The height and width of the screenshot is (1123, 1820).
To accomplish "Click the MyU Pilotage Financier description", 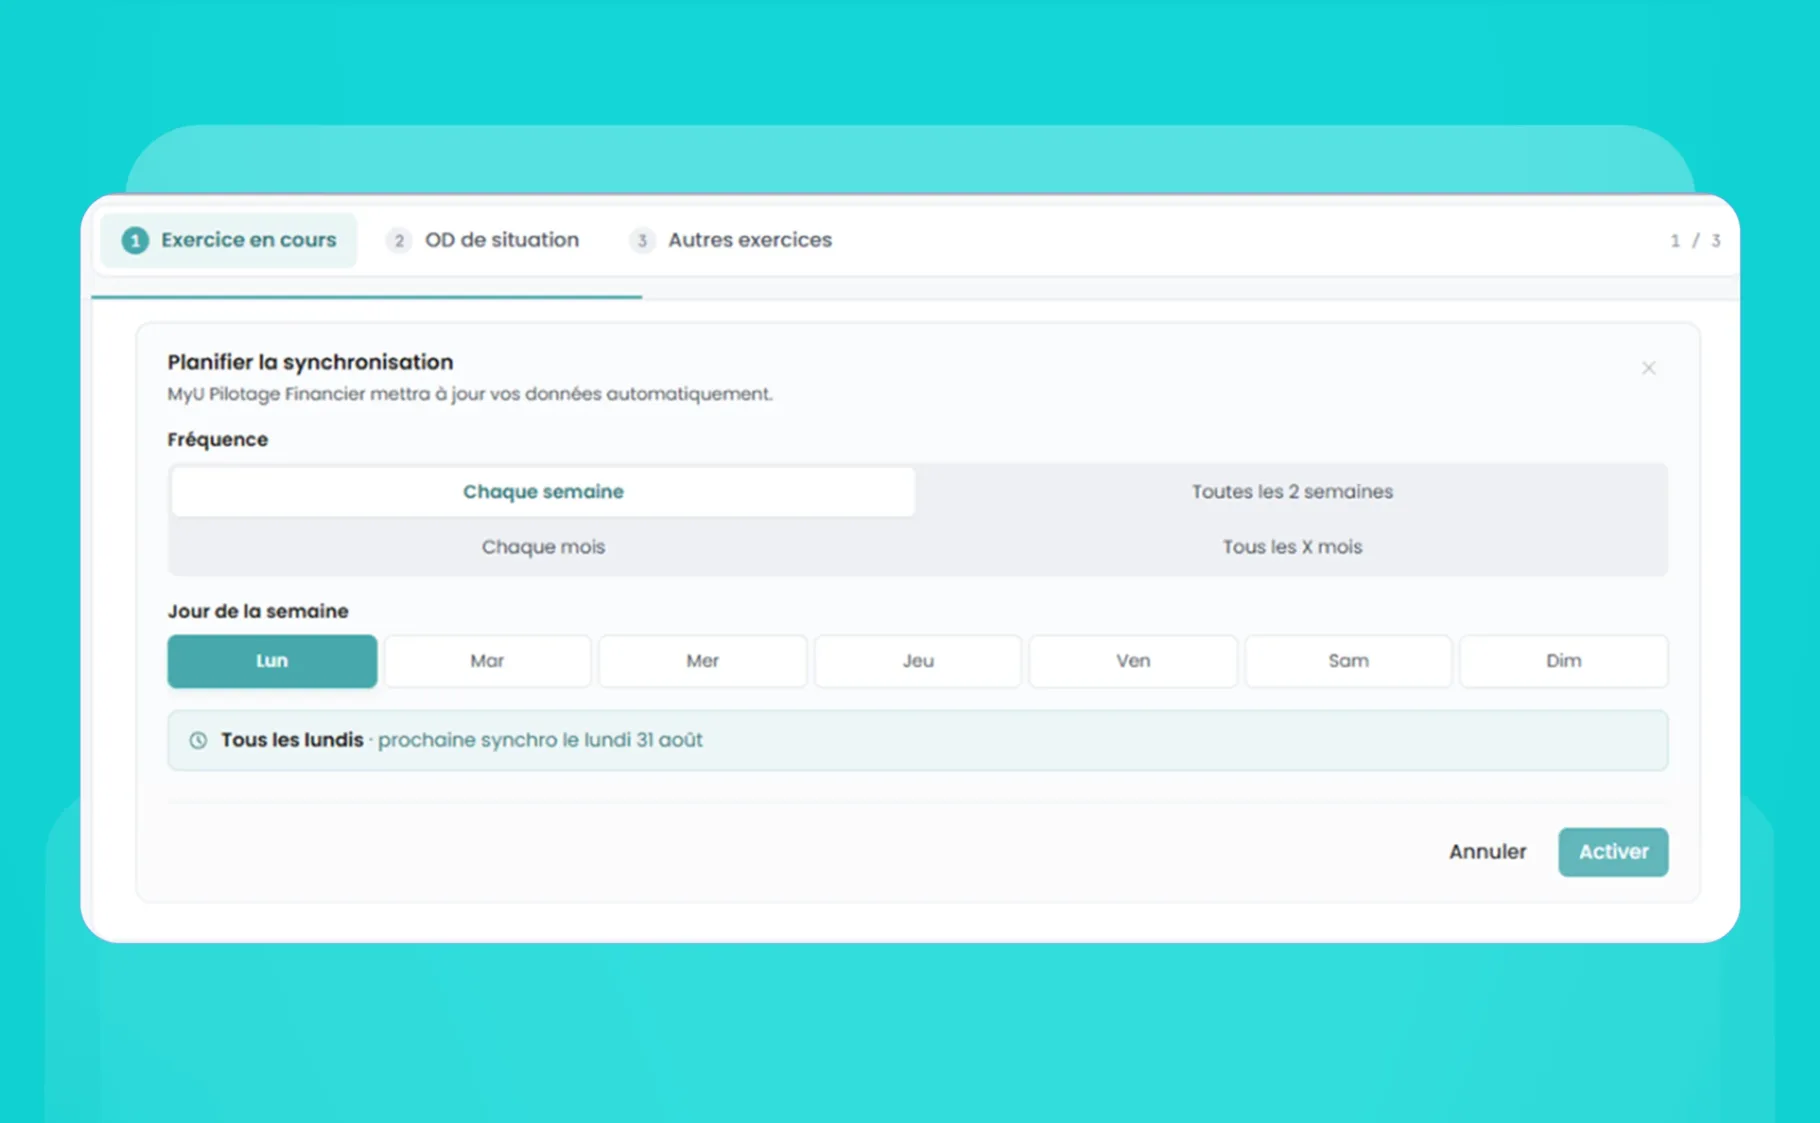I will pyautogui.click(x=470, y=394).
